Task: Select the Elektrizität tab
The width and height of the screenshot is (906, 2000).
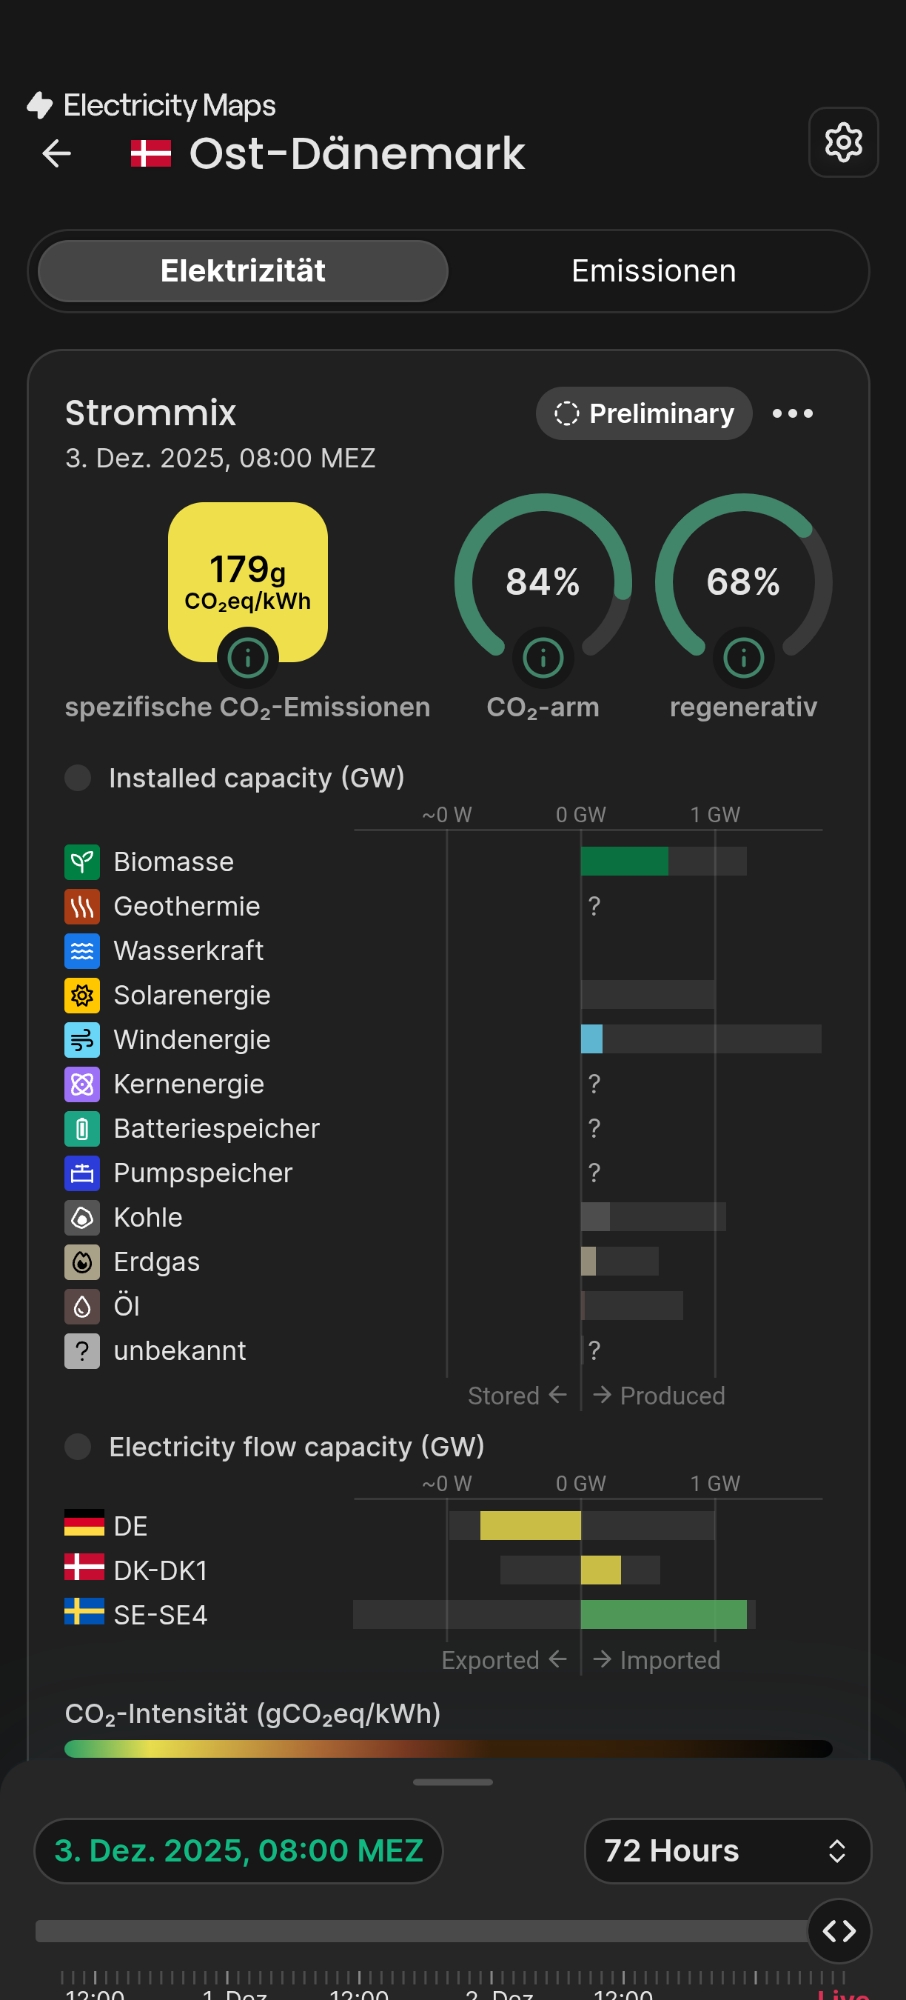Action: (x=243, y=271)
